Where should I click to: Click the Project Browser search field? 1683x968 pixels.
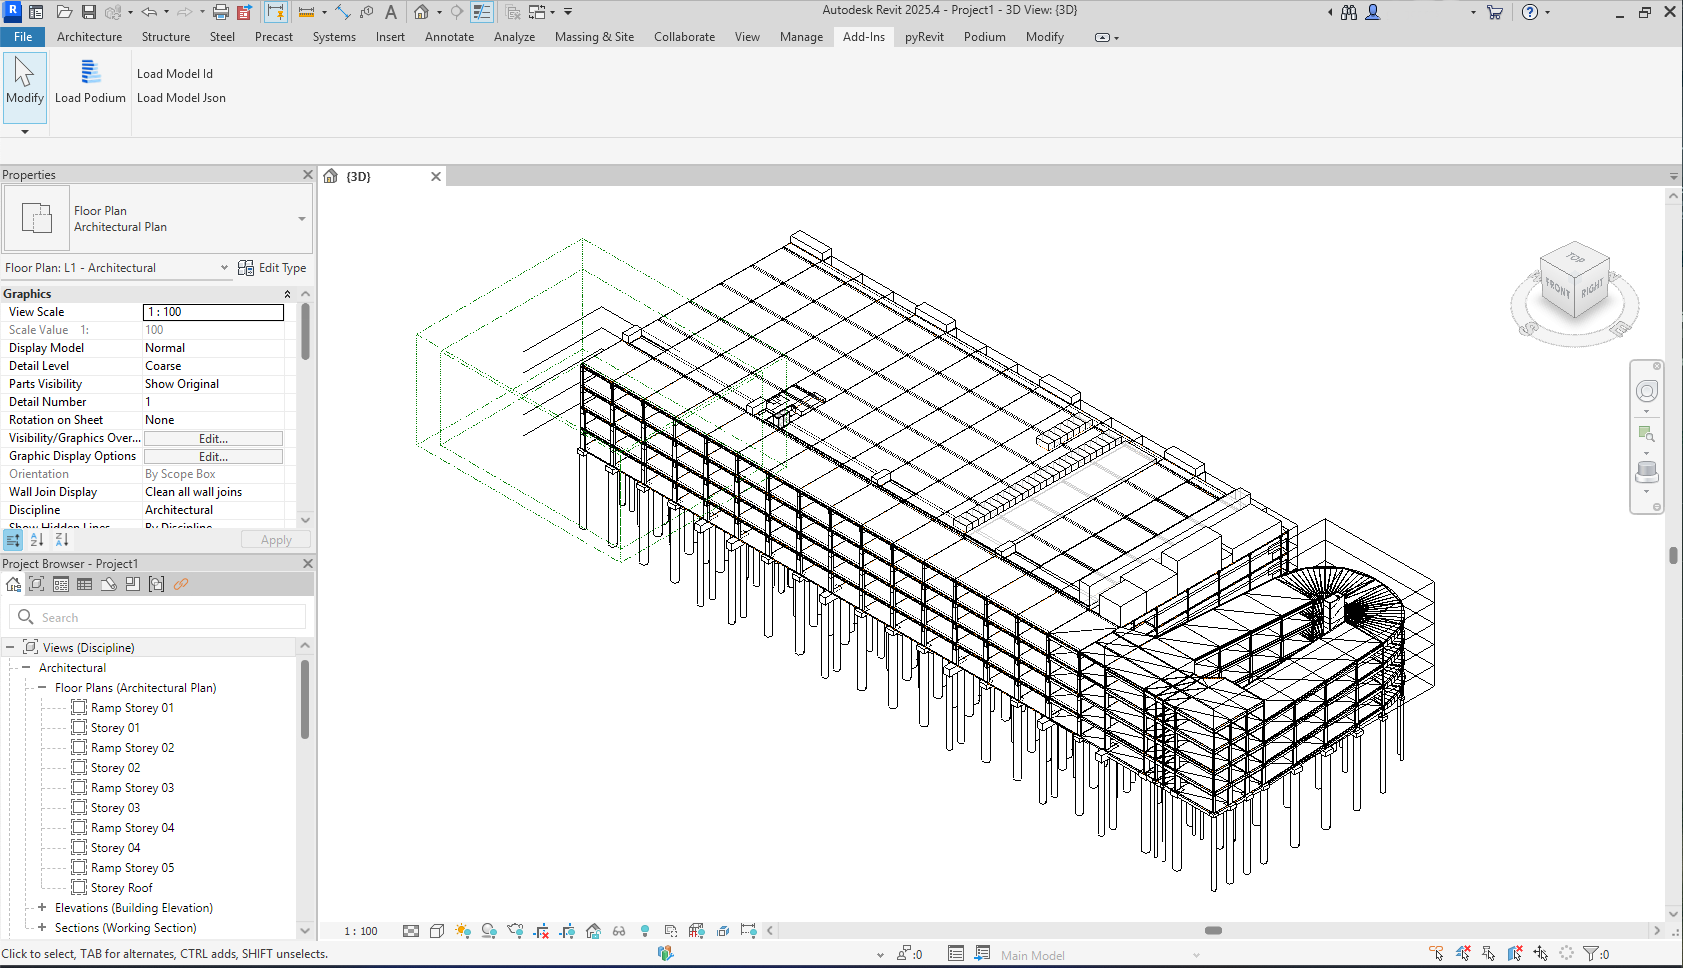pyautogui.click(x=160, y=618)
